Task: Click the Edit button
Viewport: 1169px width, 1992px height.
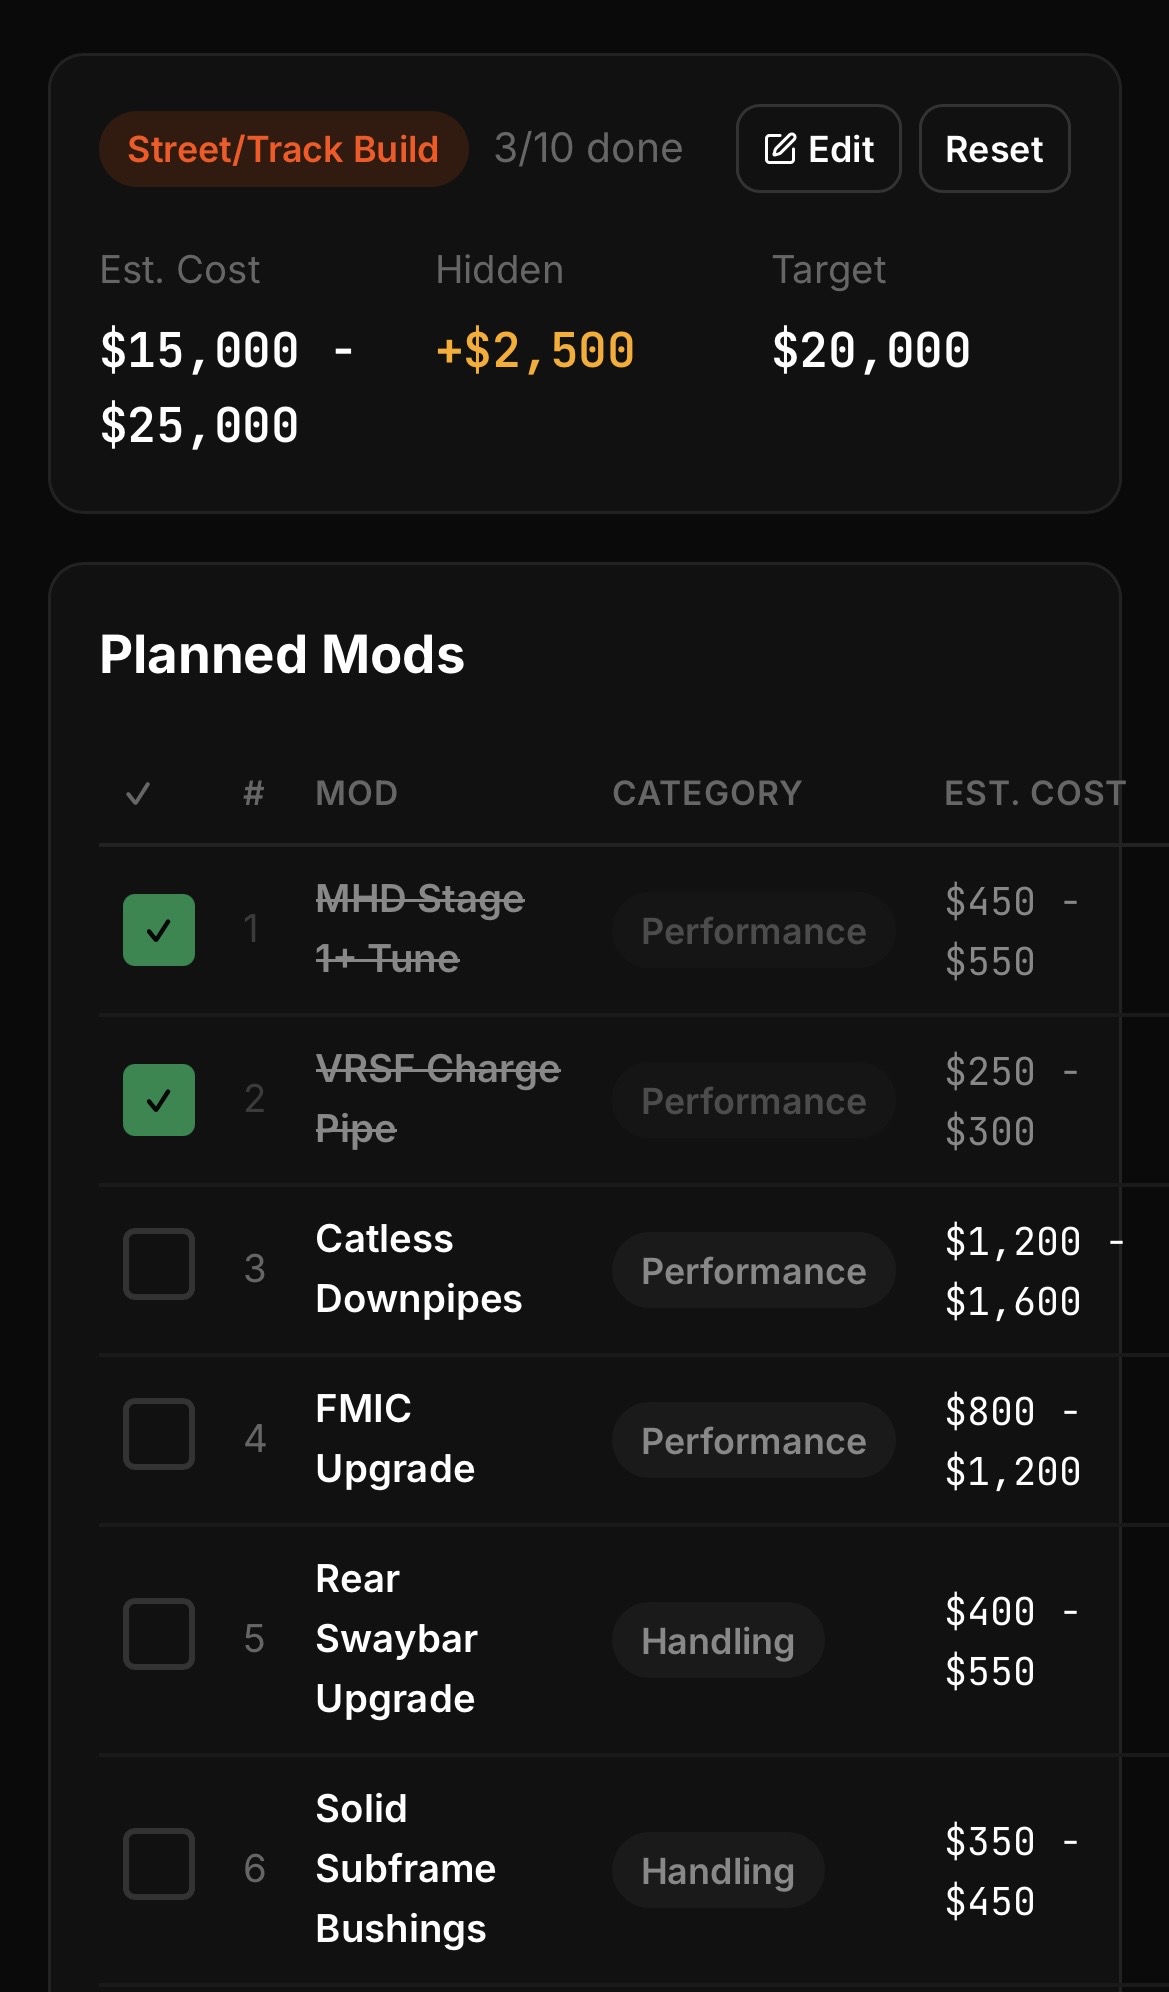Action: pos(818,148)
